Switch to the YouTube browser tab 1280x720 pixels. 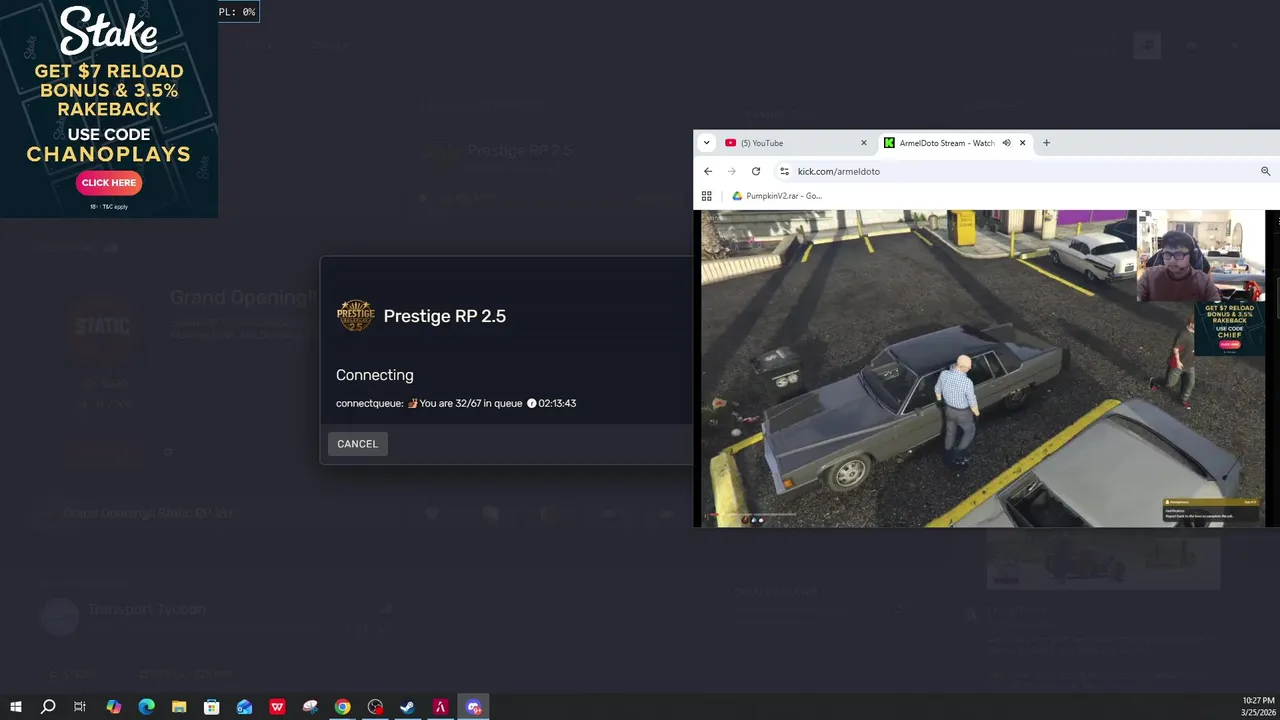tap(795, 143)
